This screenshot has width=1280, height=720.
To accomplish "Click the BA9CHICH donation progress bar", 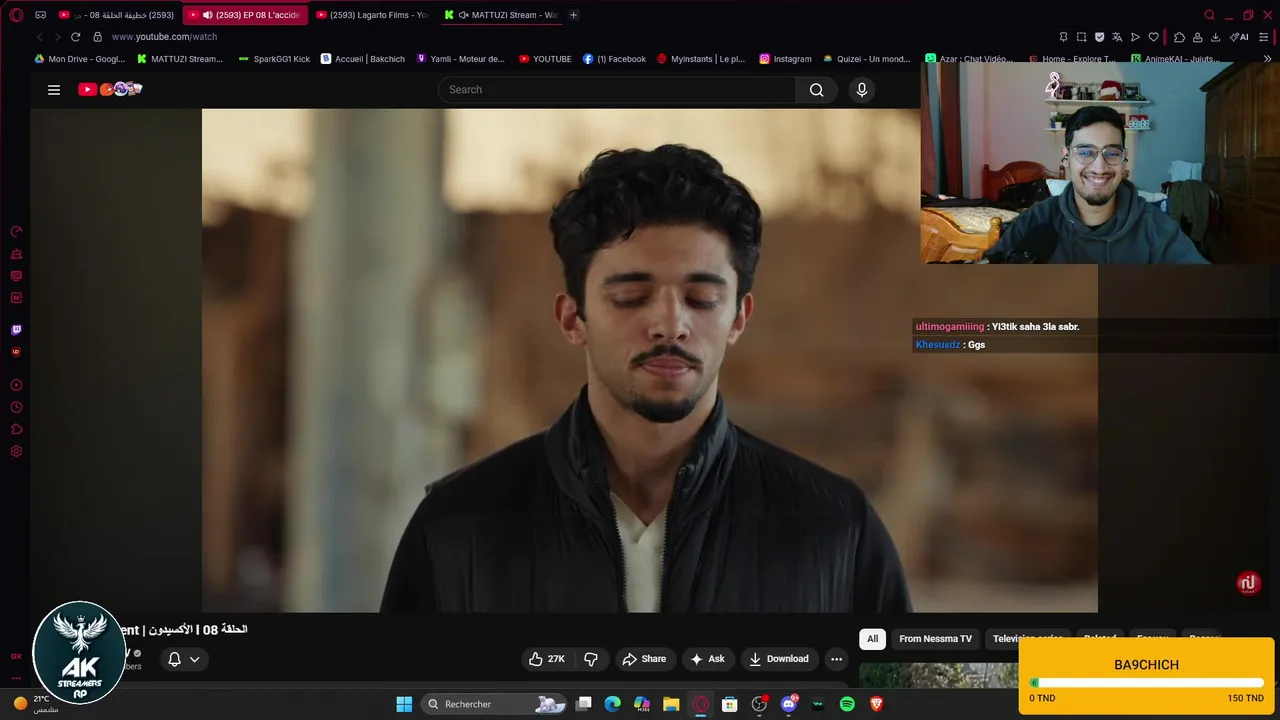I will 1146,683.
